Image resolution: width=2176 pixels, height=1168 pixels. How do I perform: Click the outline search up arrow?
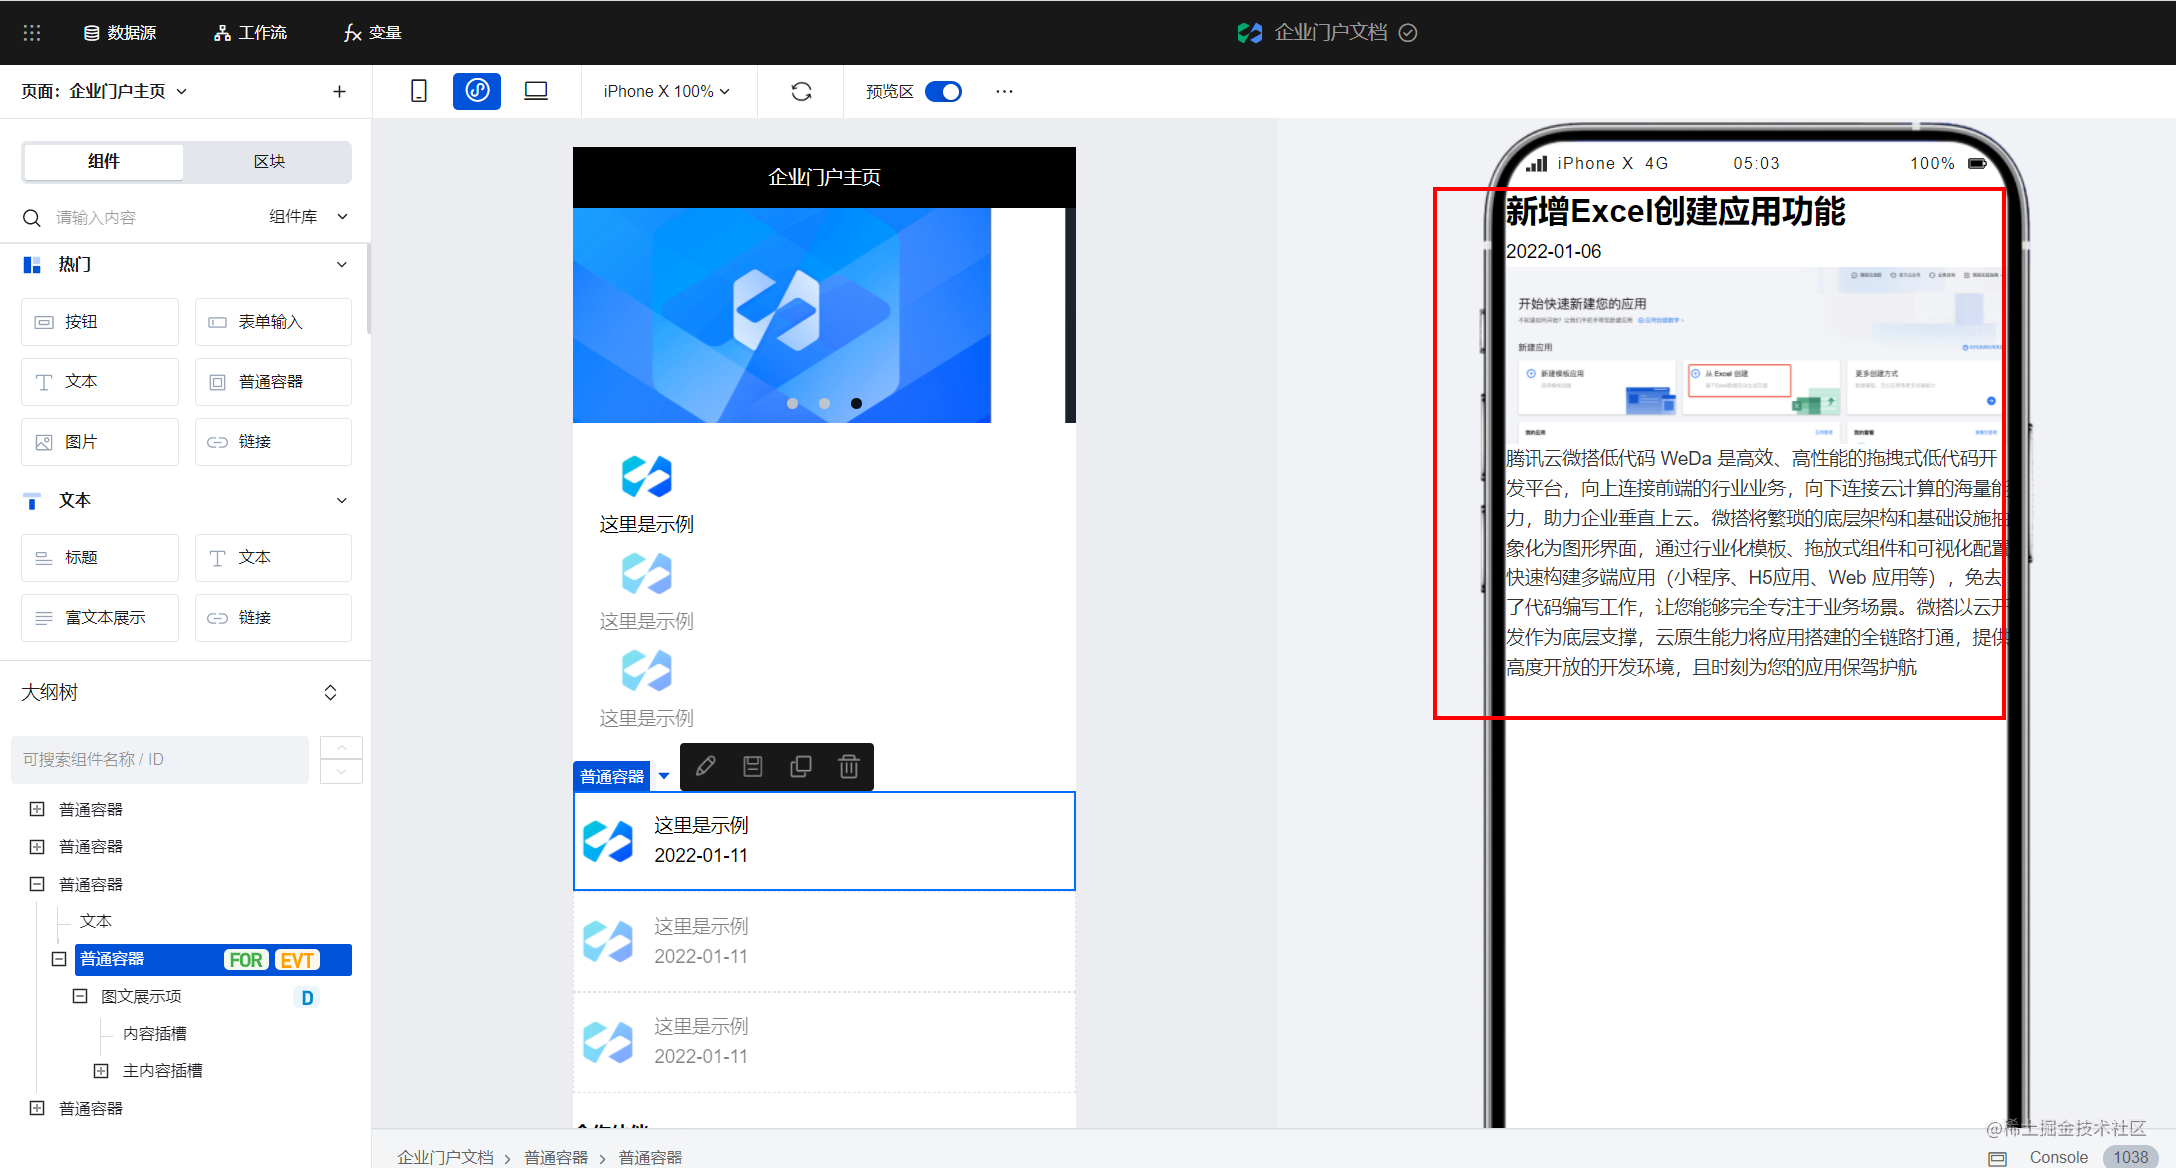pos(341,748)
